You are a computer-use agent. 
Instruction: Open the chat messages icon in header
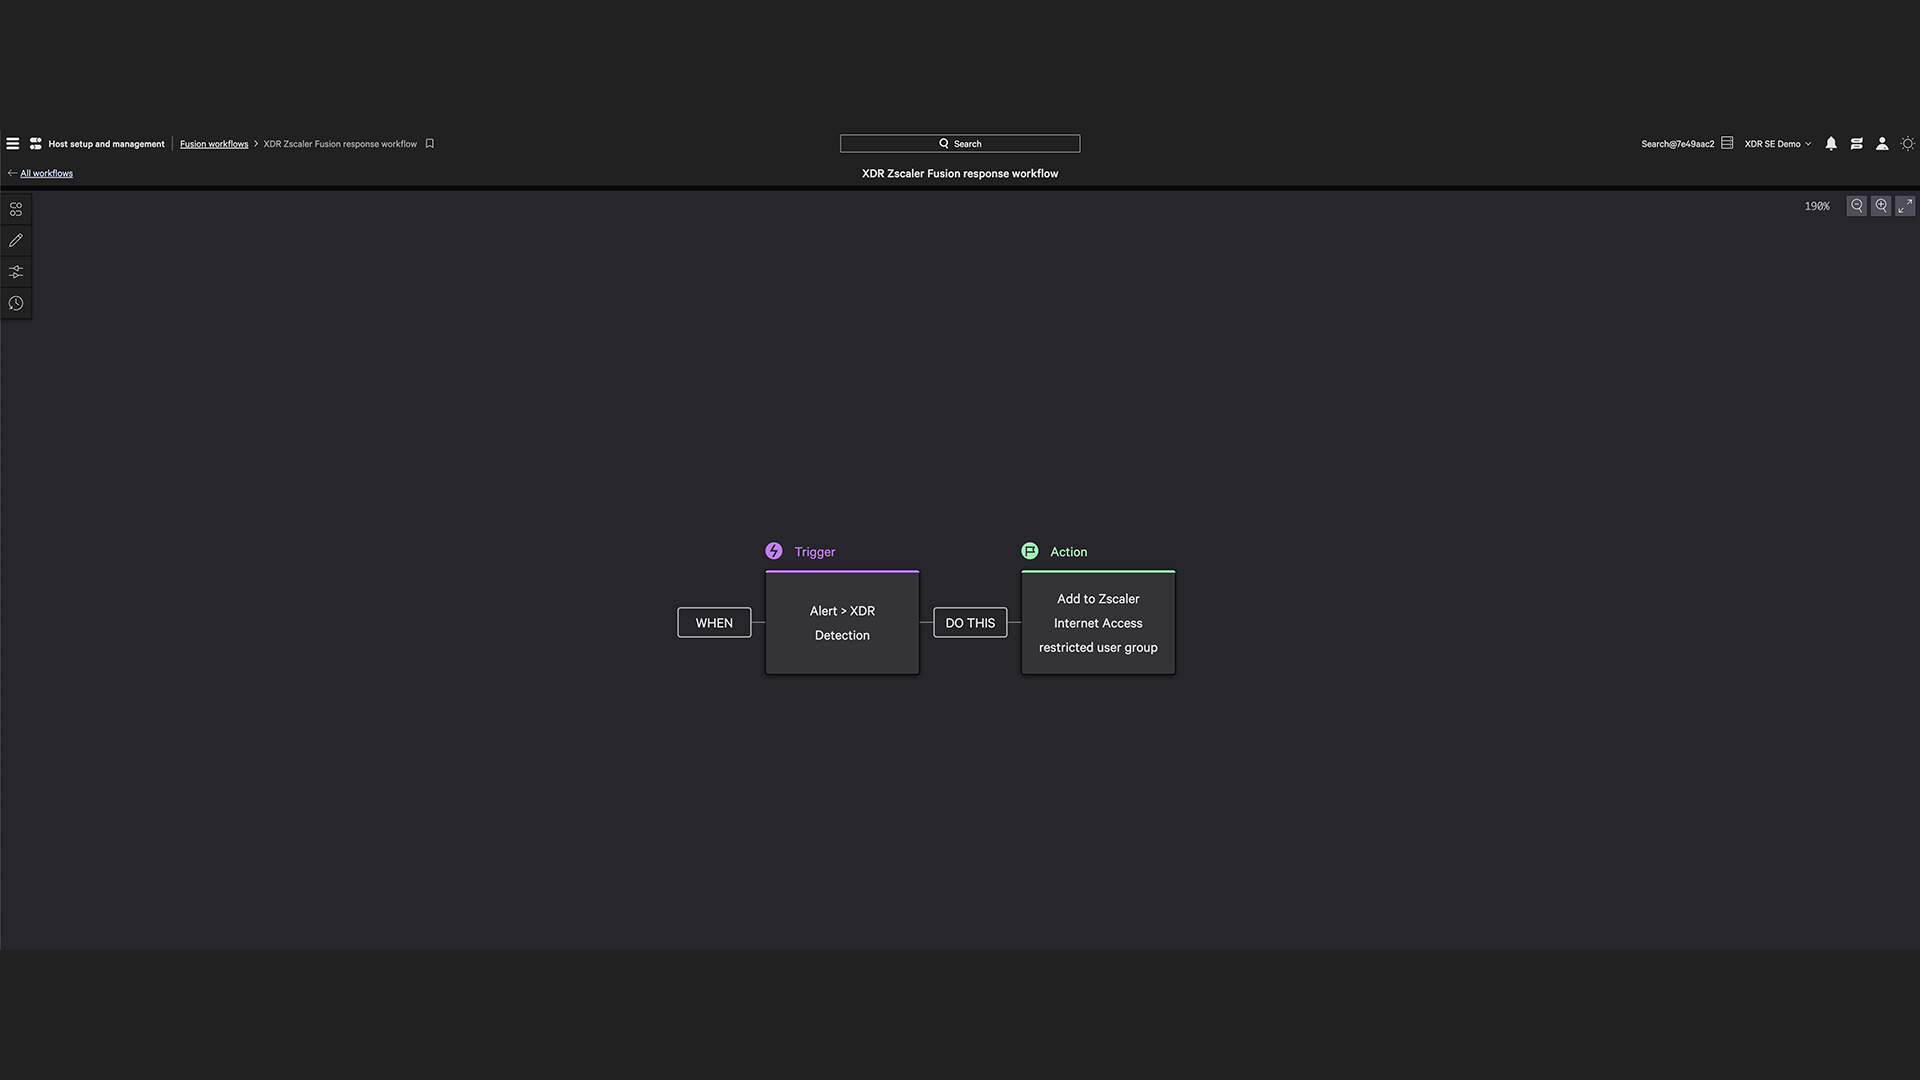point(1857,144)
